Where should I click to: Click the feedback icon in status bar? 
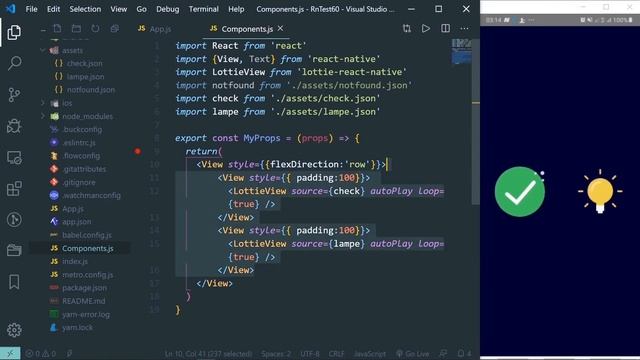coord(443,353)
